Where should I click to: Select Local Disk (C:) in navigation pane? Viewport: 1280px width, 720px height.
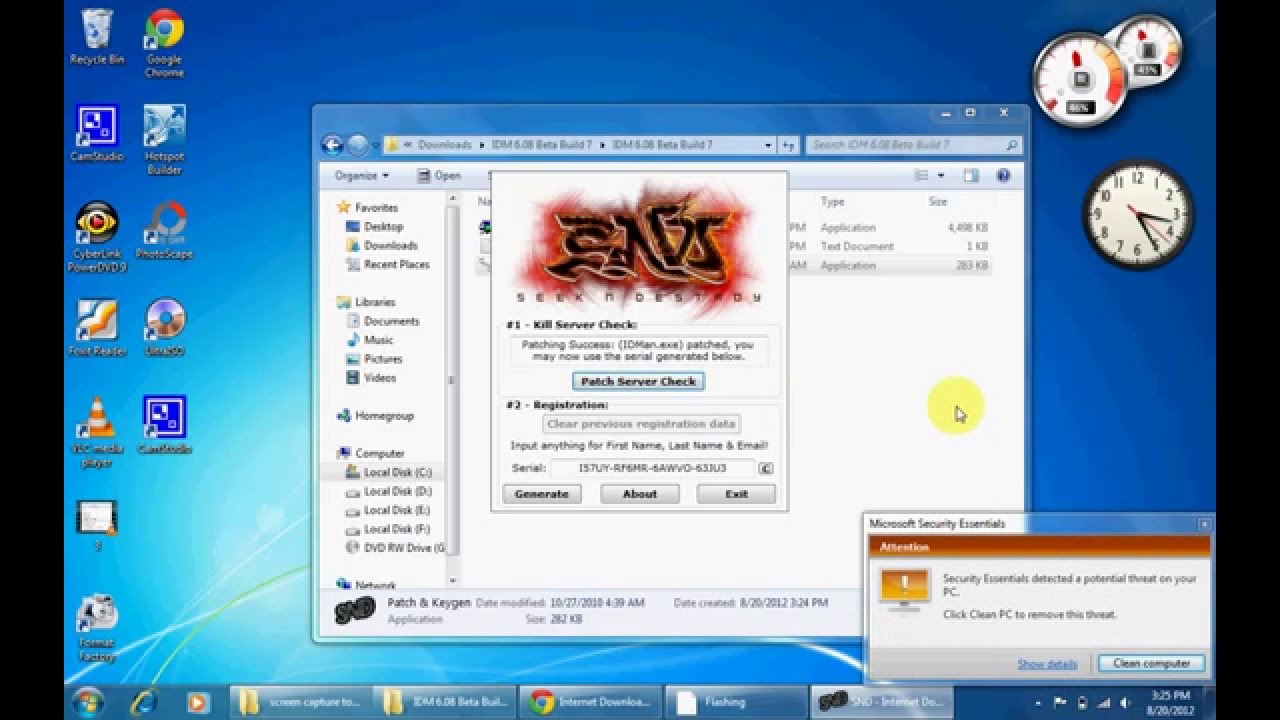pos(389,472)
